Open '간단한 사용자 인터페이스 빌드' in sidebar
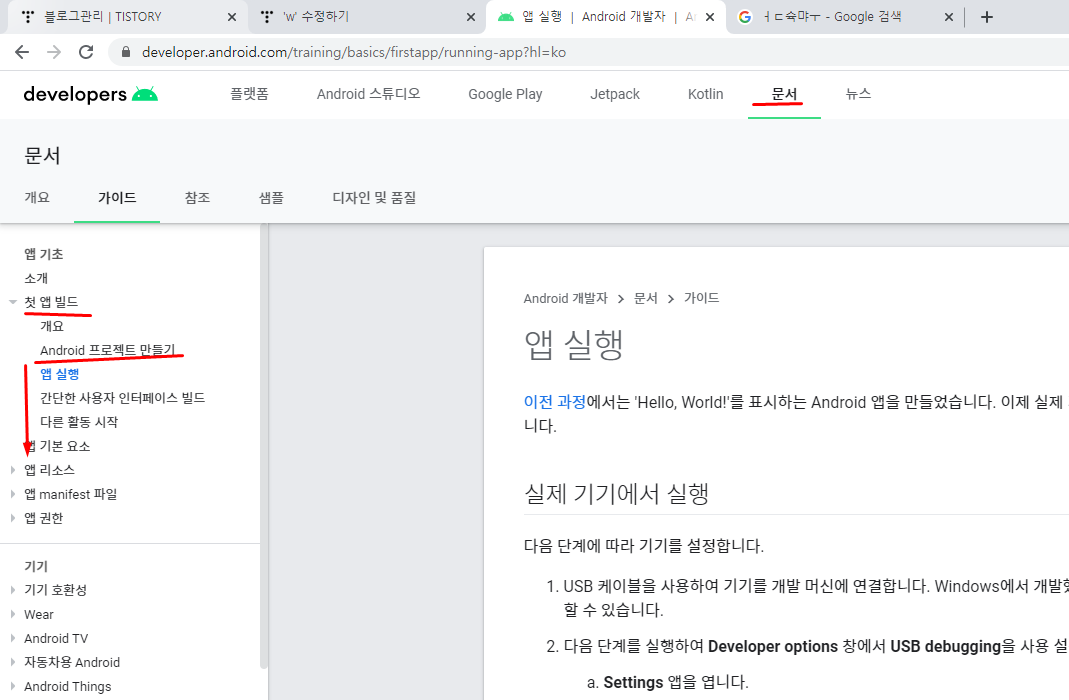The image size is (1069, 700). pos(123,398)
